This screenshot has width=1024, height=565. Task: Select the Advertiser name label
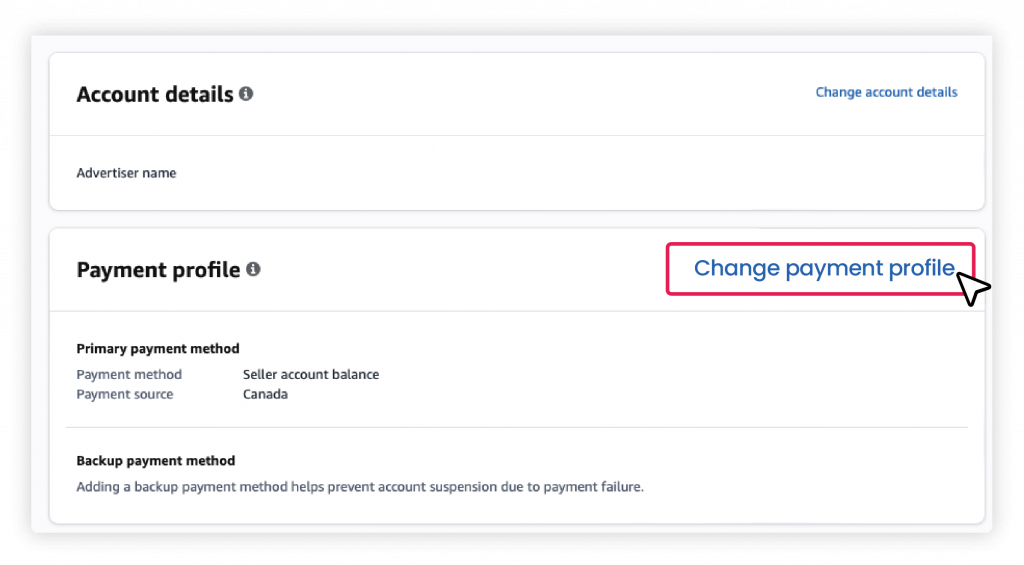coord(126,173)
